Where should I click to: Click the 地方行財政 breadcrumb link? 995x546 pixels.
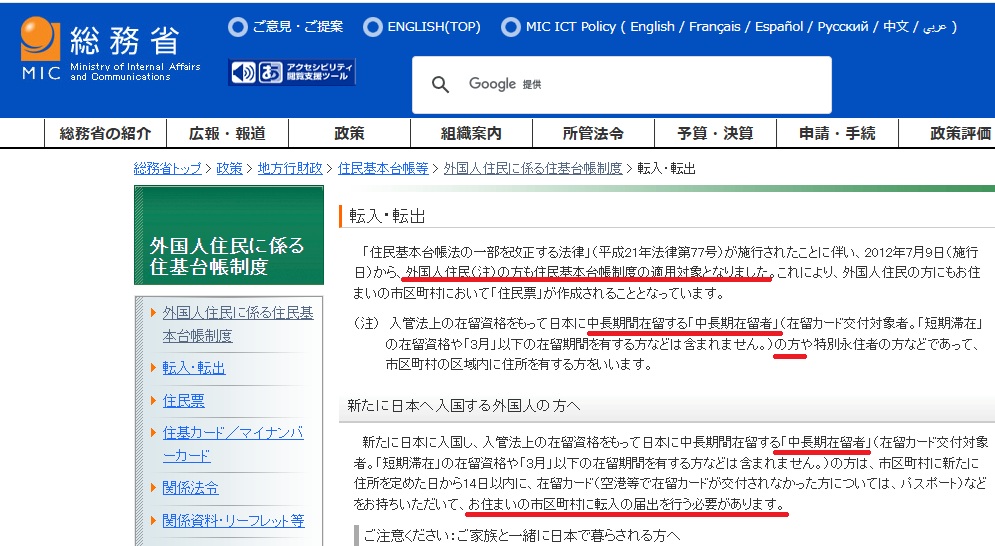(x=290, y=169)
